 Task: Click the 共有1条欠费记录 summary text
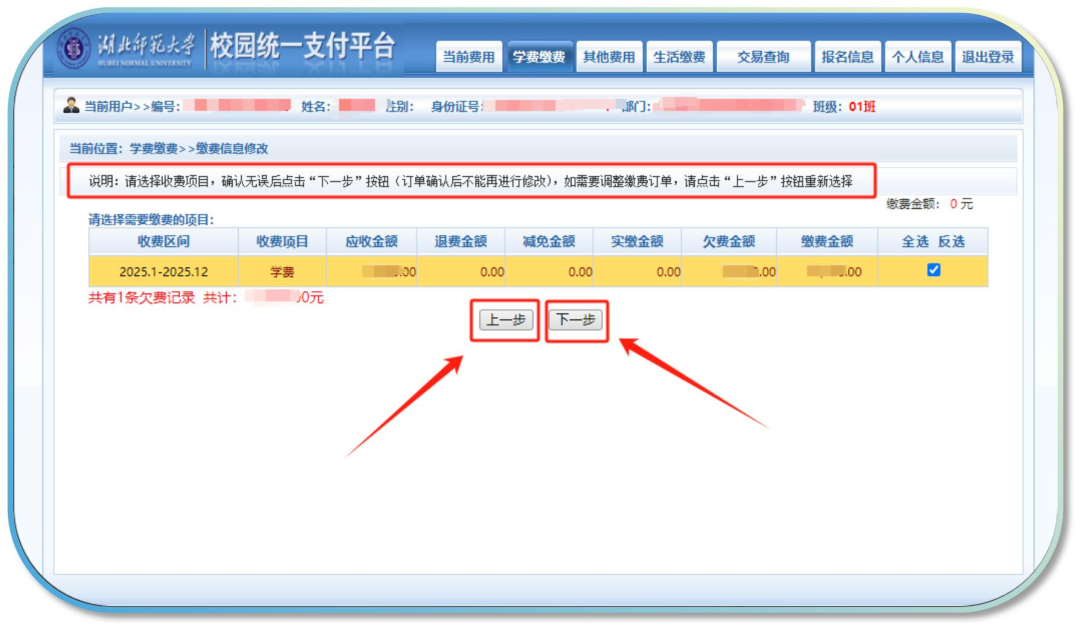click(x=141, y=297)
